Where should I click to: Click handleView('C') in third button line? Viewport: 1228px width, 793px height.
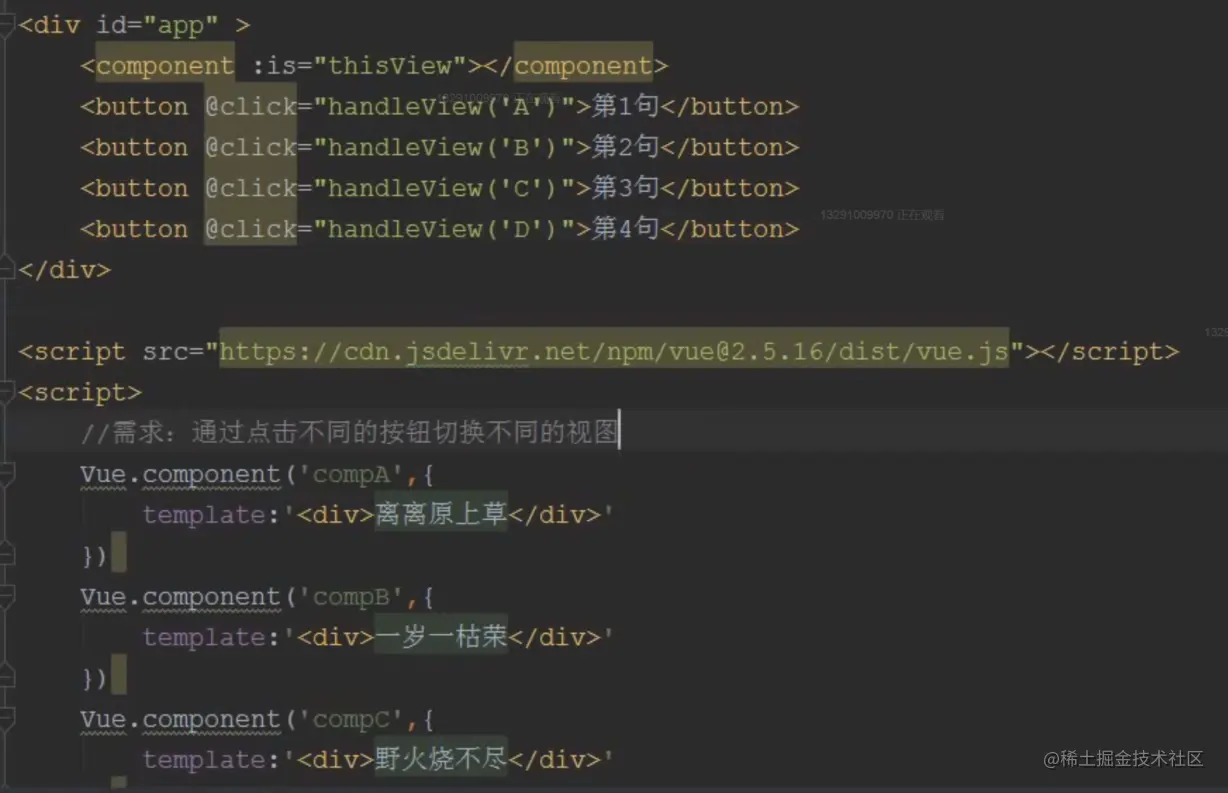pyautogui.click(x=443, y=189)
